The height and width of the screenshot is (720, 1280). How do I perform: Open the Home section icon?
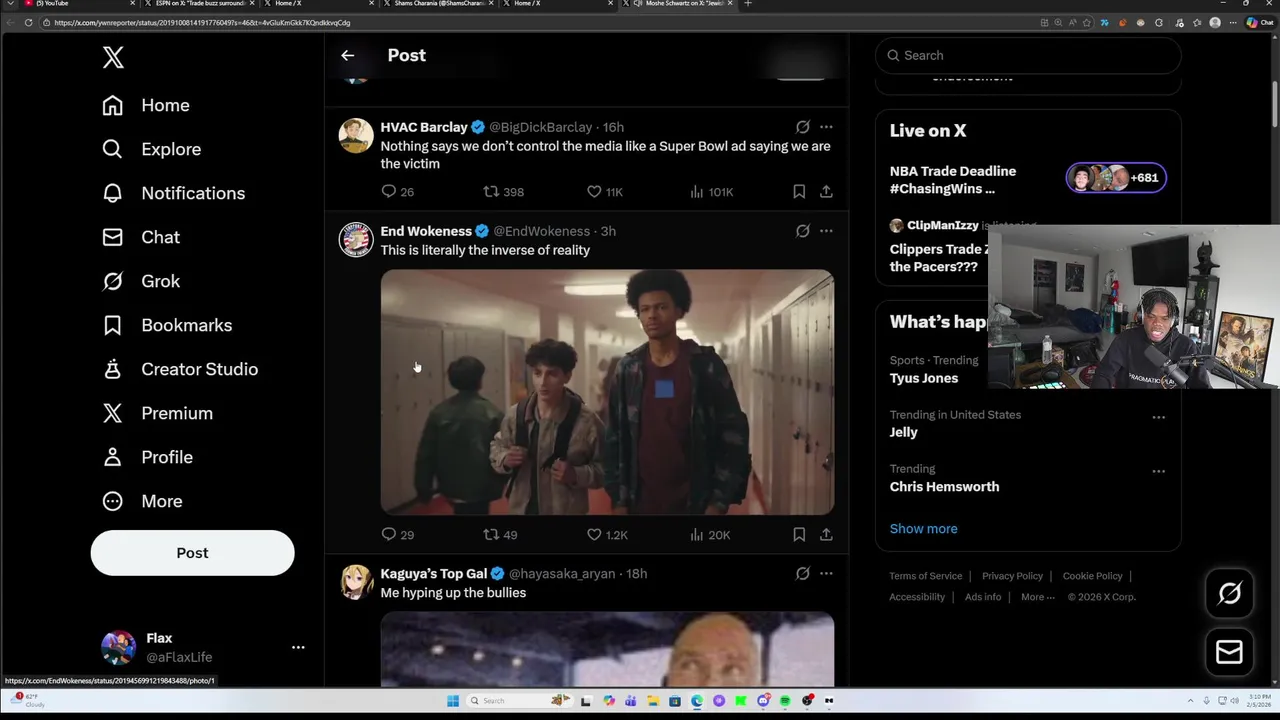tap(112, 105)
